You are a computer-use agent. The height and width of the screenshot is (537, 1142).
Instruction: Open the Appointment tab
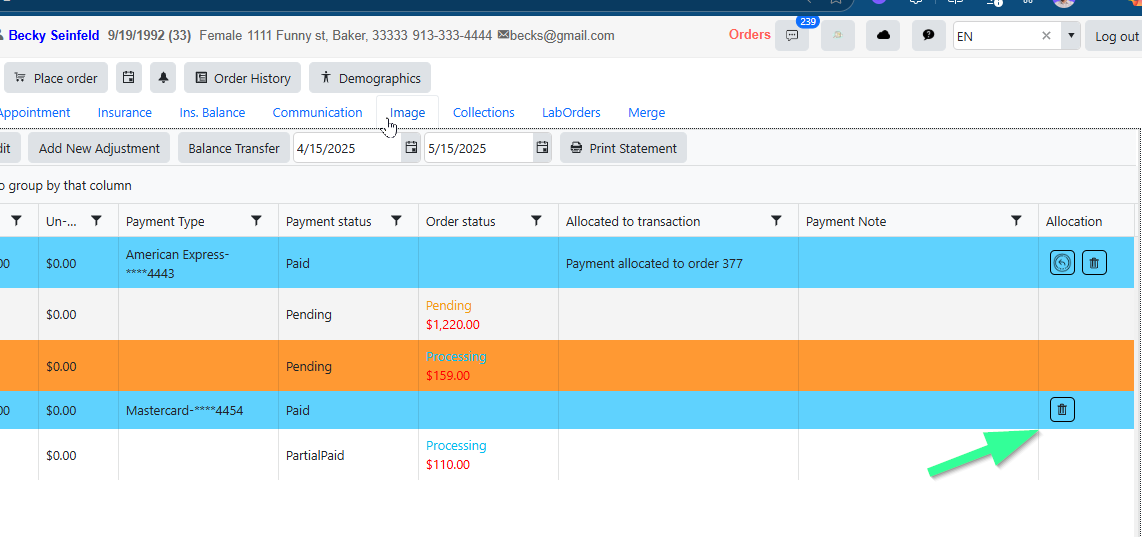pos(34,112)
